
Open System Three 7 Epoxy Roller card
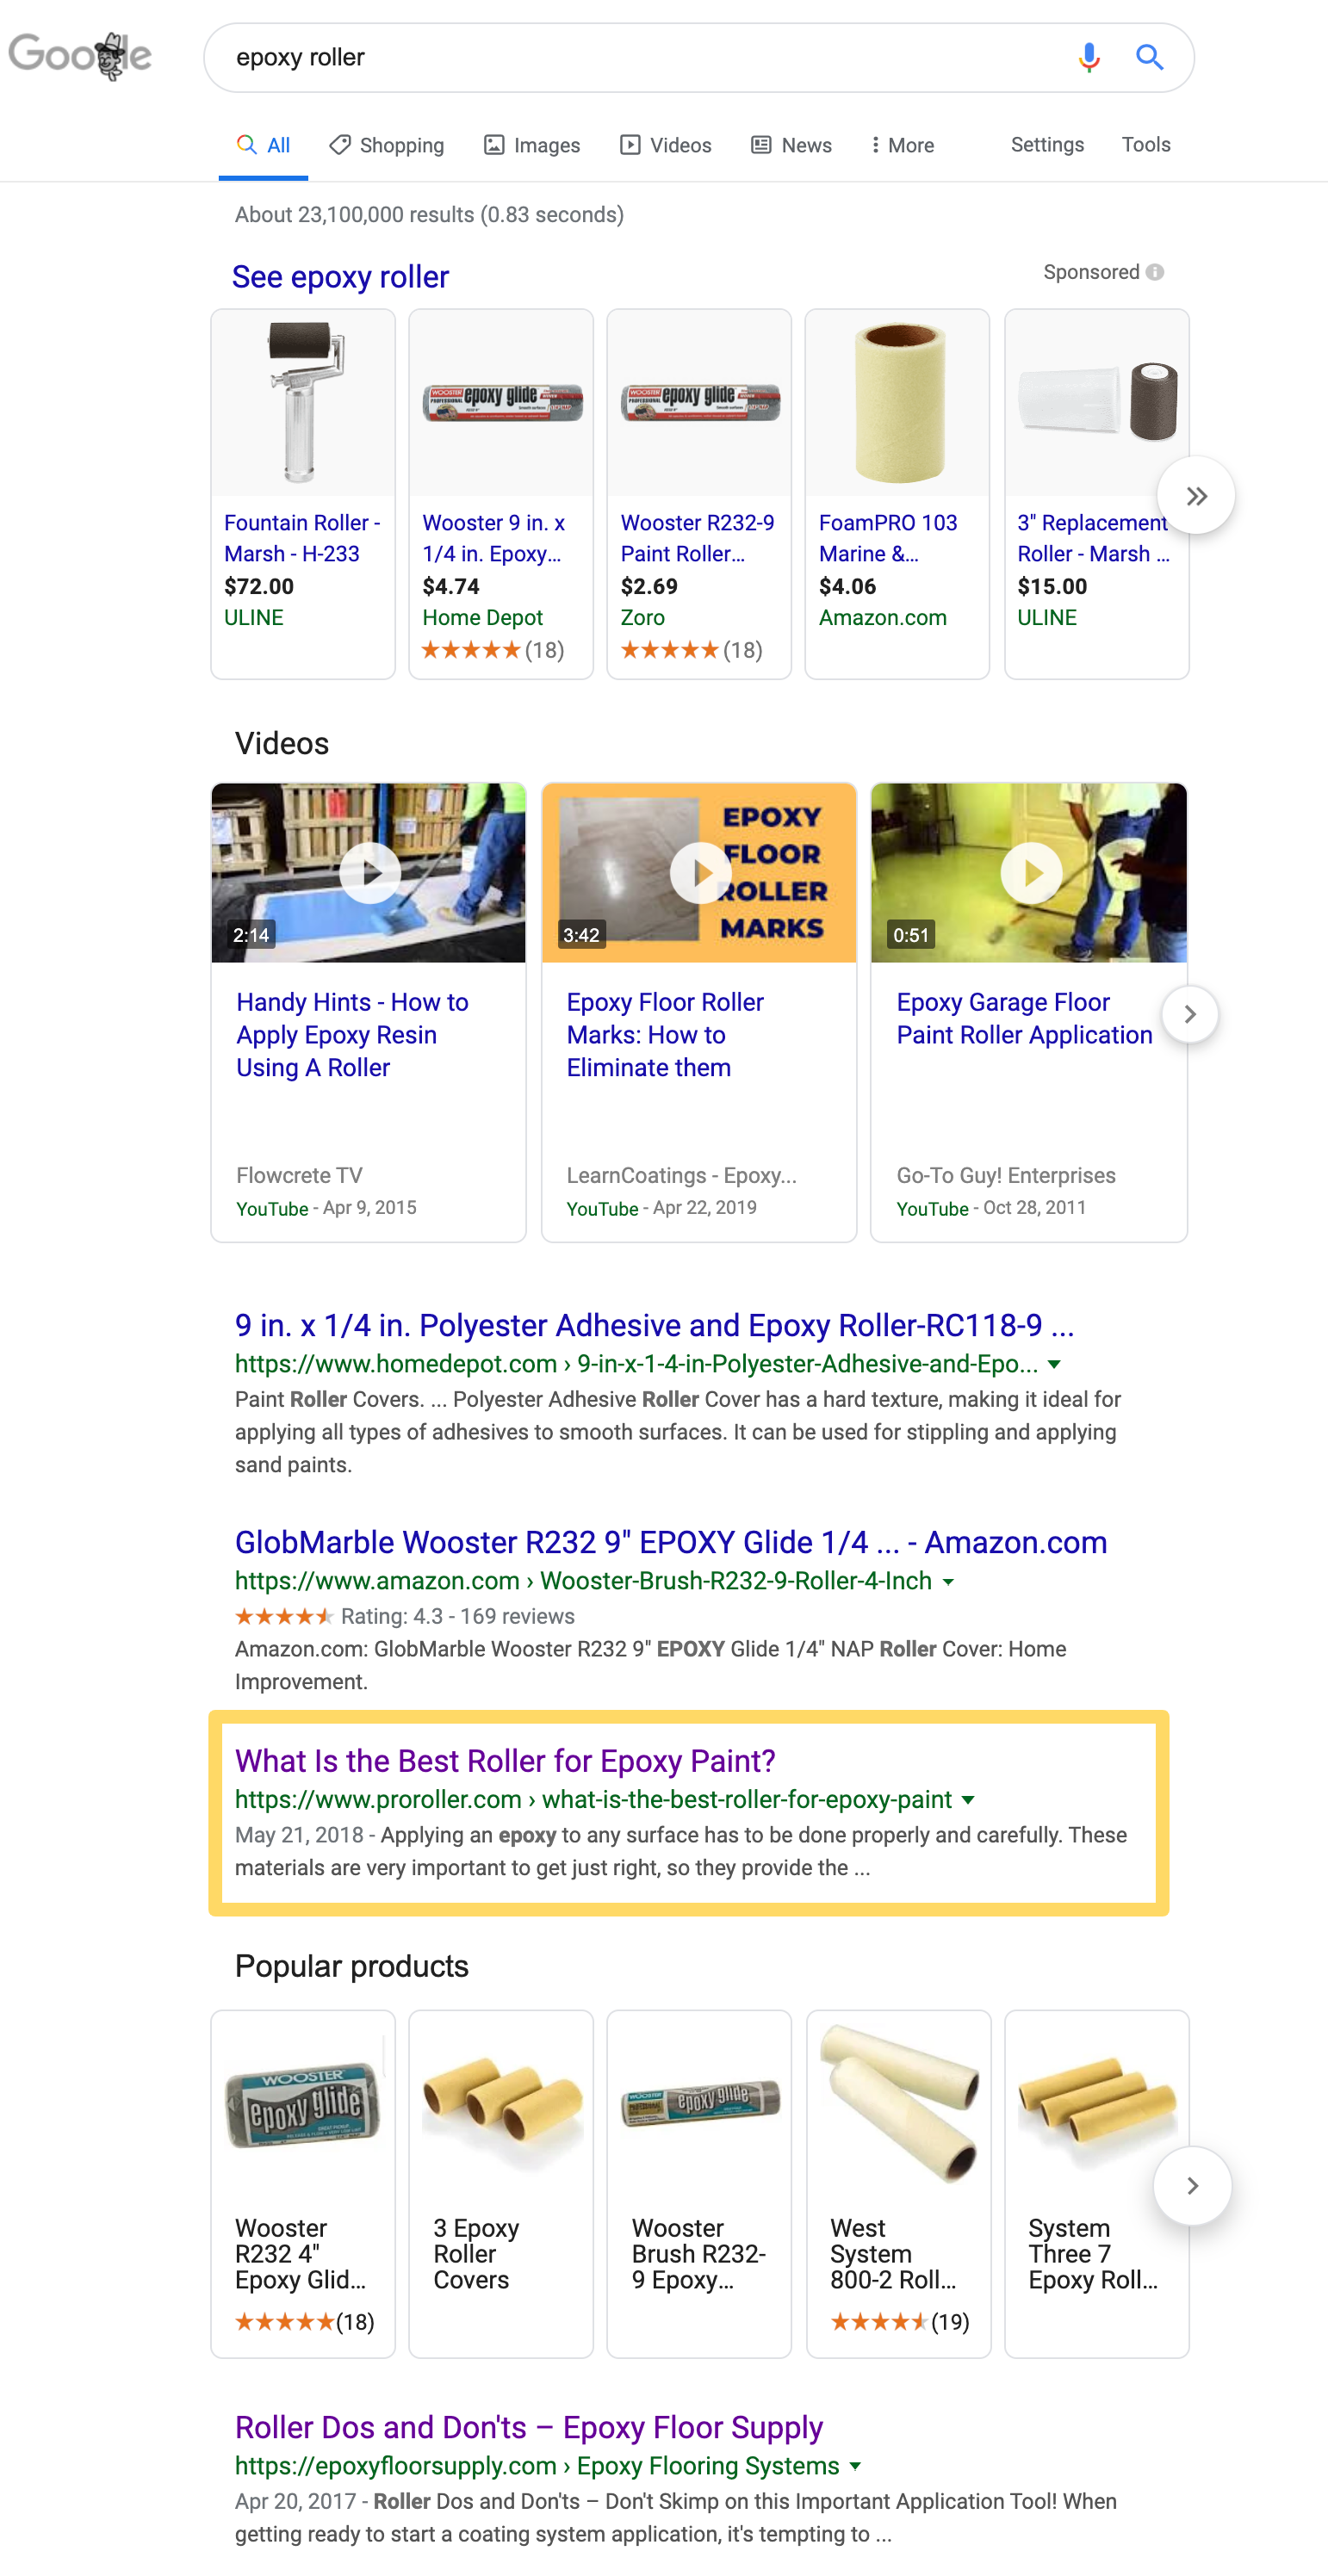coord(1097,2184)
